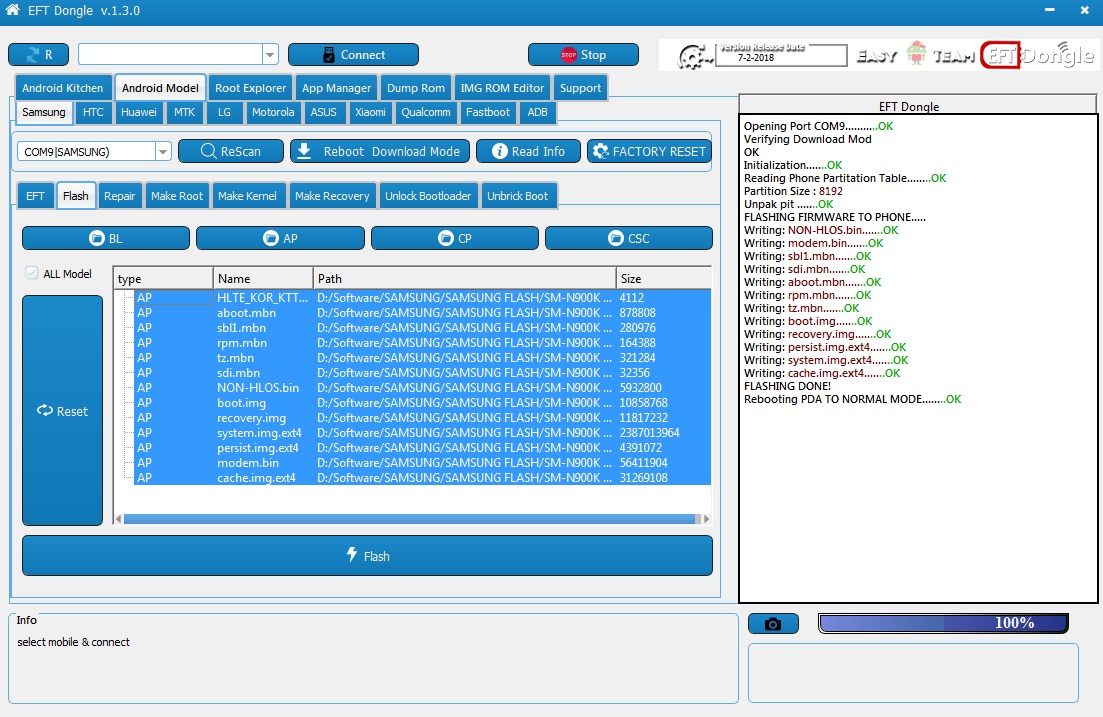Go to Dump Rom tab

416,88
